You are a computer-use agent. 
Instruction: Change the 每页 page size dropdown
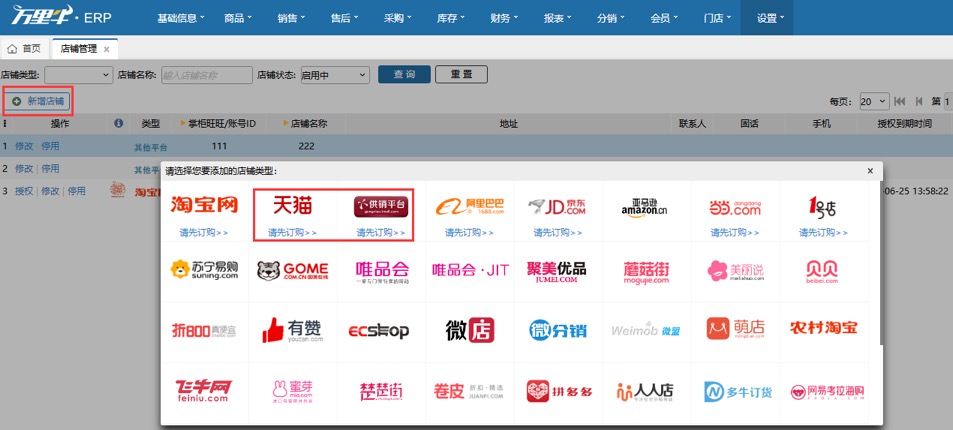pos(875,101)
